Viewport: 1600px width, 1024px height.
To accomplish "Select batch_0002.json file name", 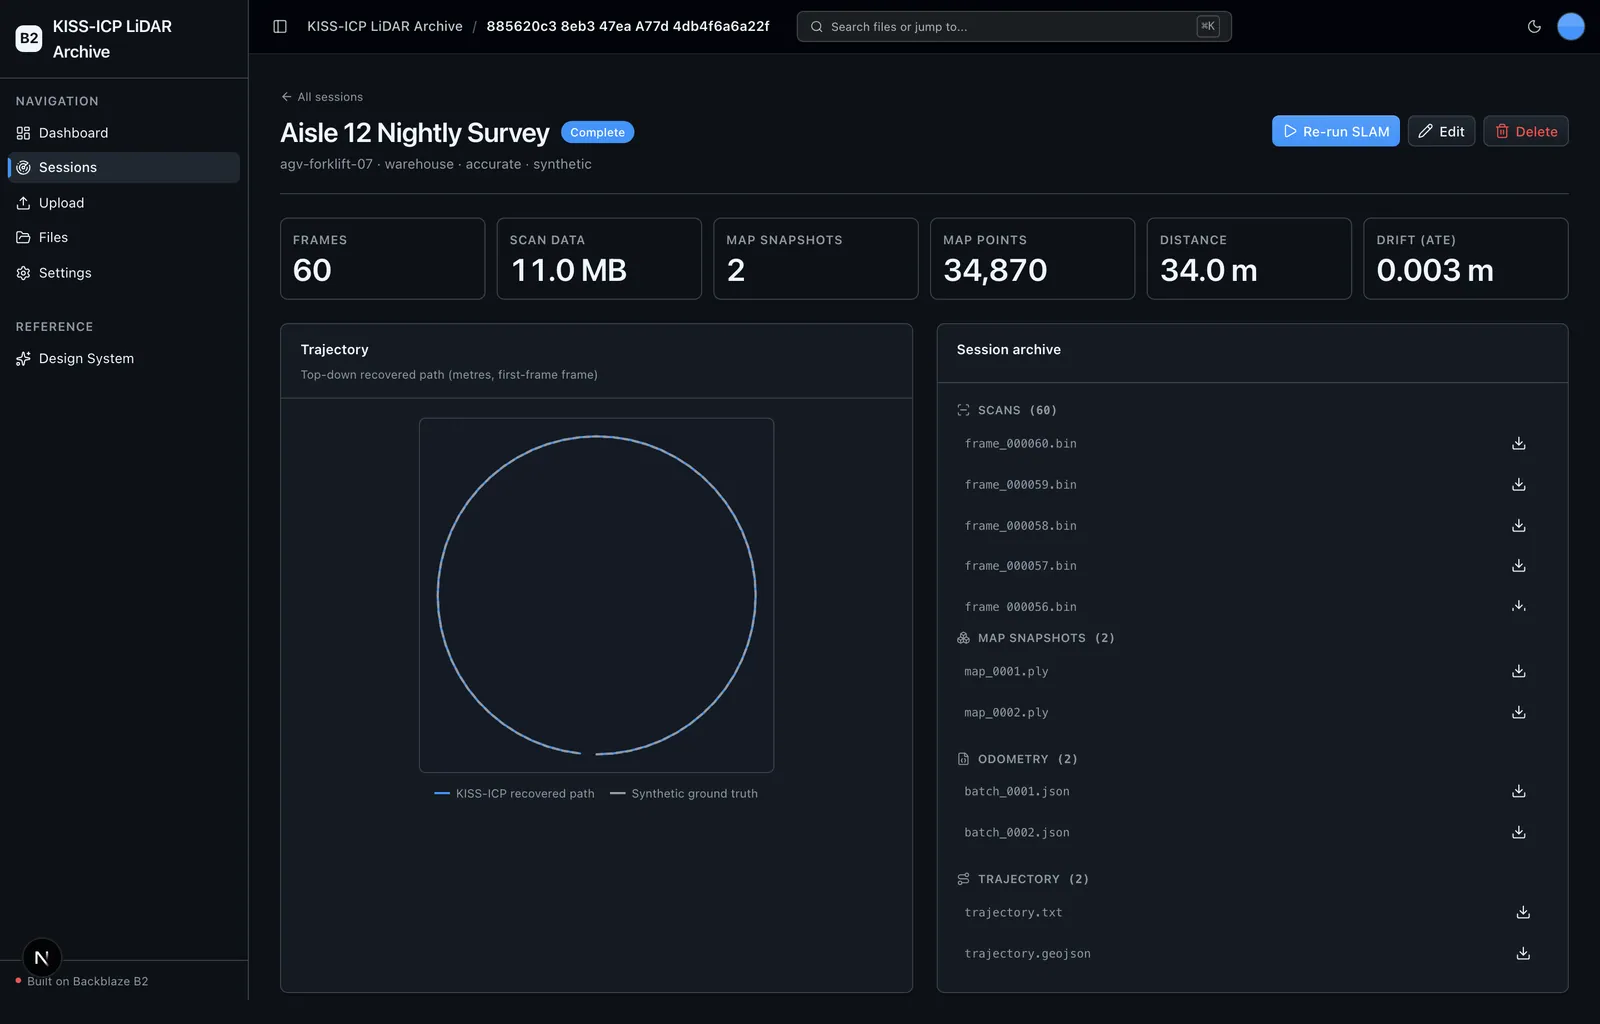I will click(x=1017, y=832).
